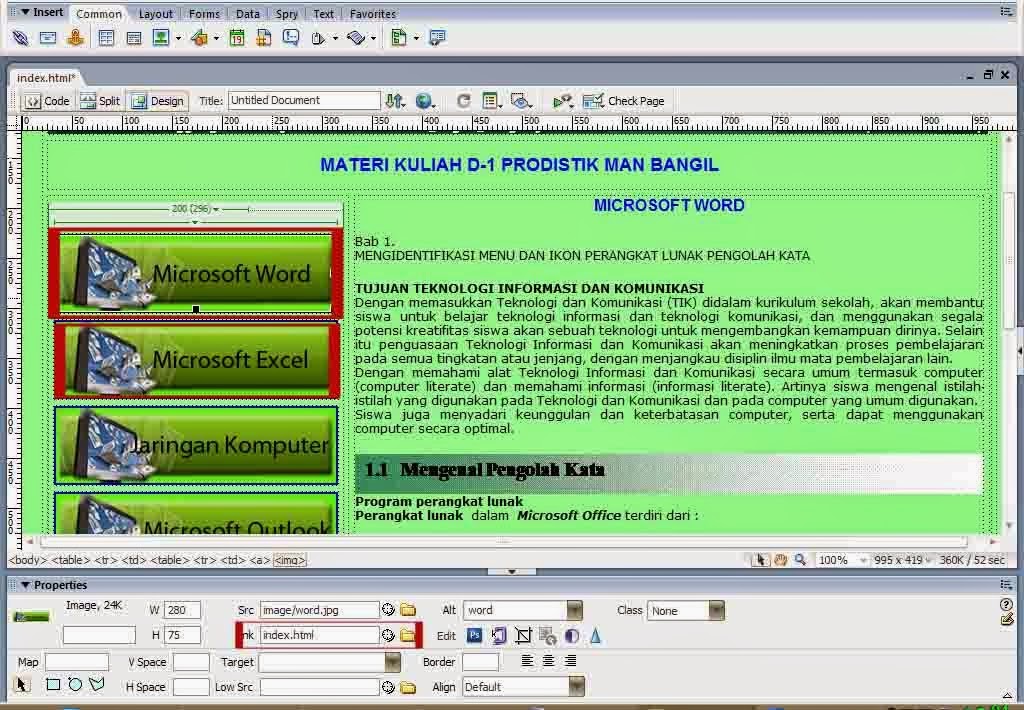Collapse the Properties panel
This screenshot has width=1024, height=710.
point(25,585)
